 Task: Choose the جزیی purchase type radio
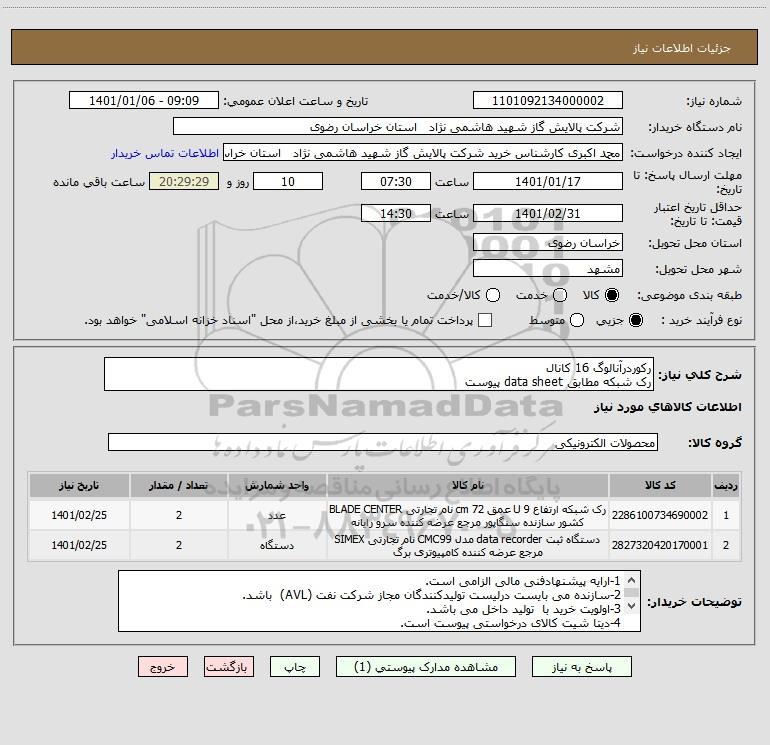point(635,320)
